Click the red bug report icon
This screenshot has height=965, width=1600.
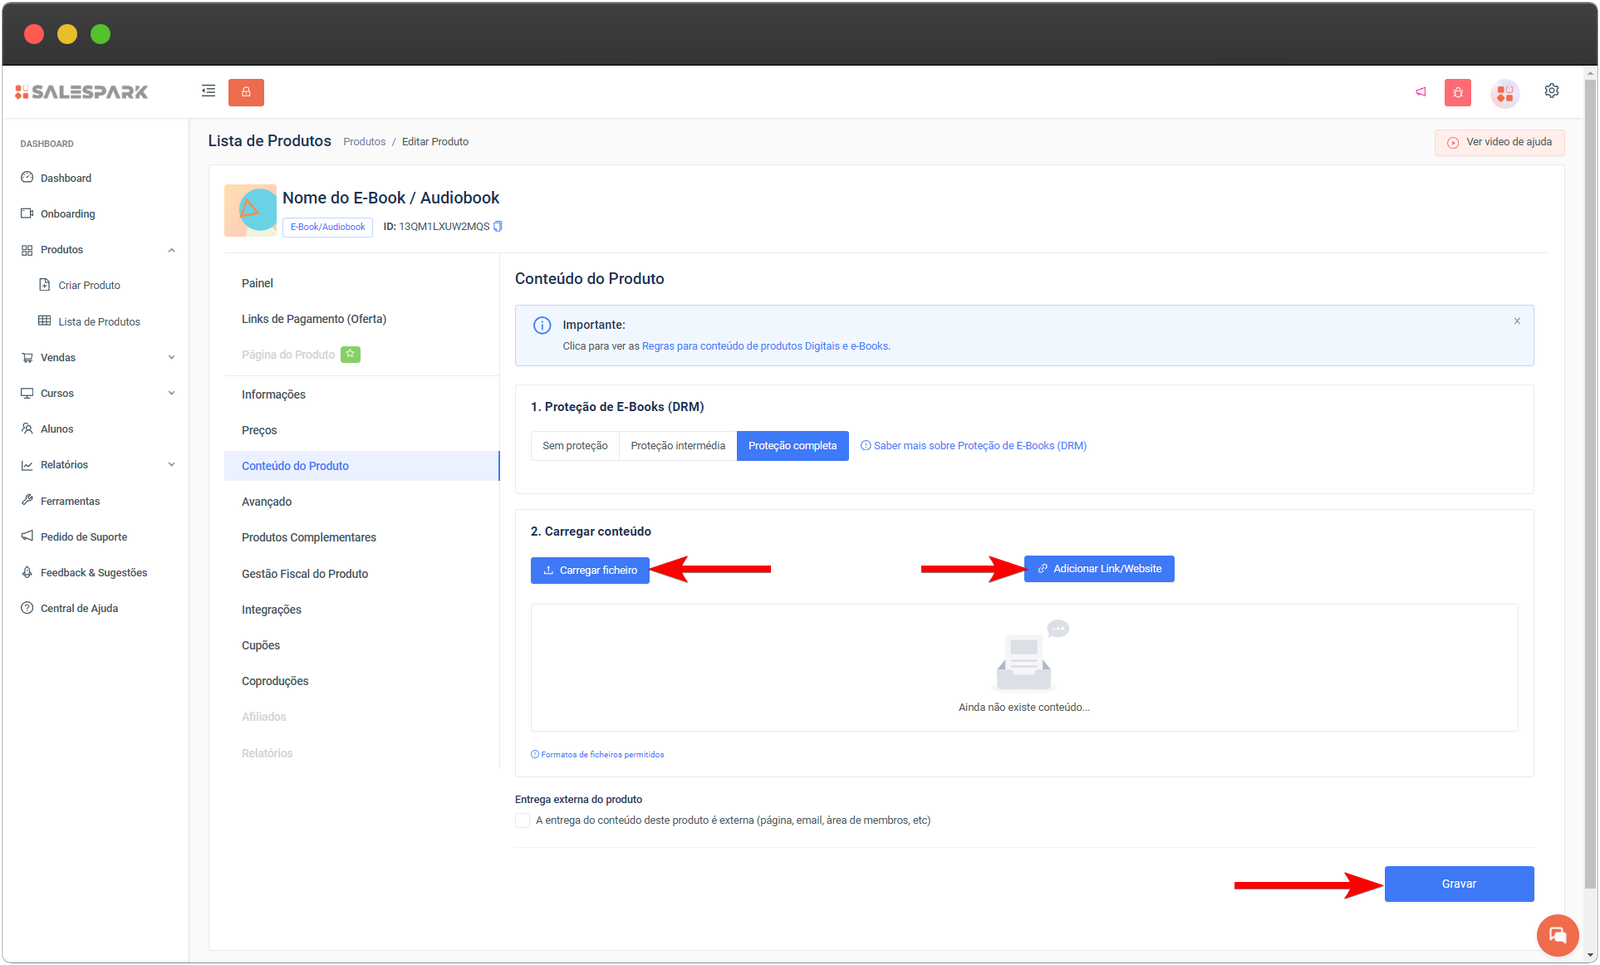point(1457,93)
